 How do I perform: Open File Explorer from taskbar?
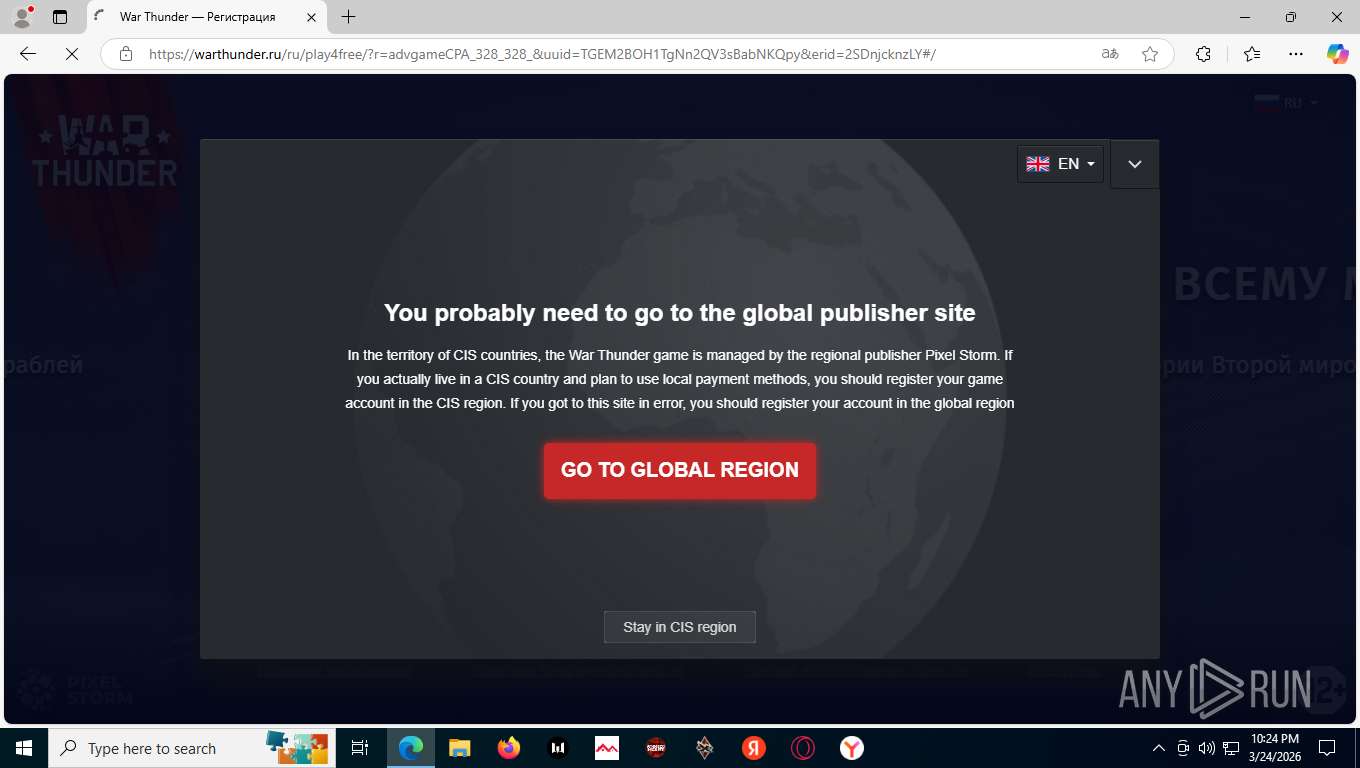tap(459, 748)
